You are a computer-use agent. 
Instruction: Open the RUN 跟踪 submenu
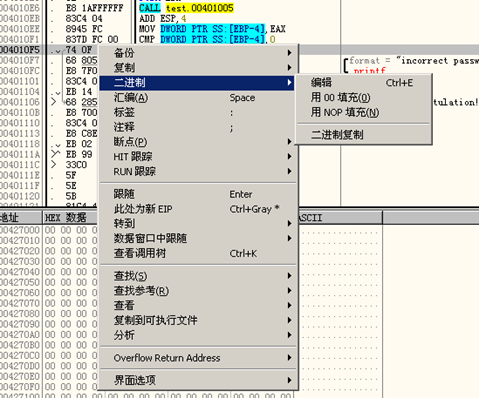pos(197,171)
